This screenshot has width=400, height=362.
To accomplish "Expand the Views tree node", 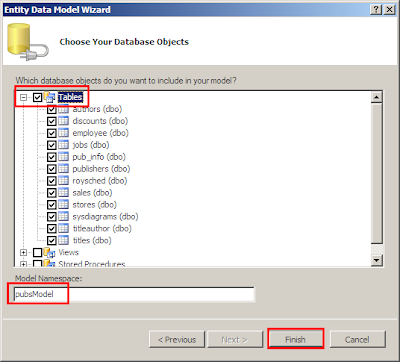I will point(23,253).
